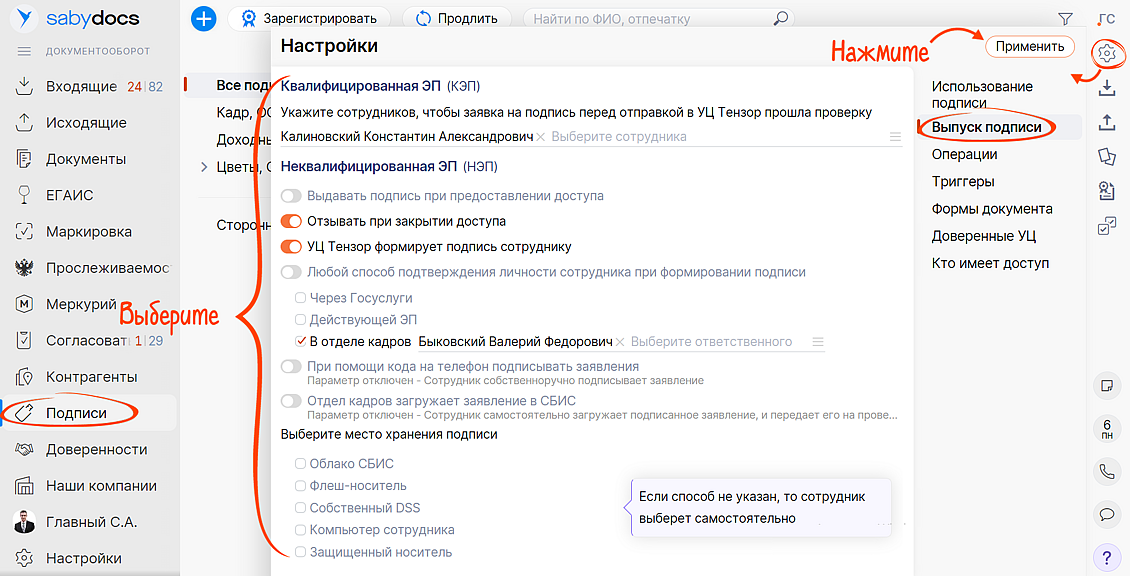This screenshot has height=576, width=1130.
Task: Open employee list icon in КЭП row
Action: point(895,137)
